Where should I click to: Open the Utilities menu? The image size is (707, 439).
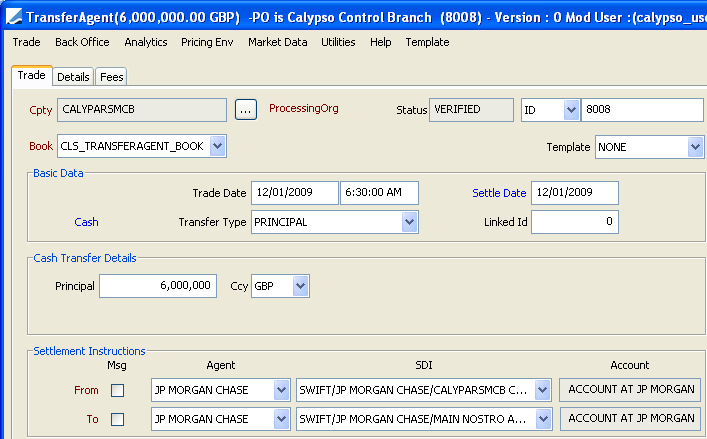(338, 42)
